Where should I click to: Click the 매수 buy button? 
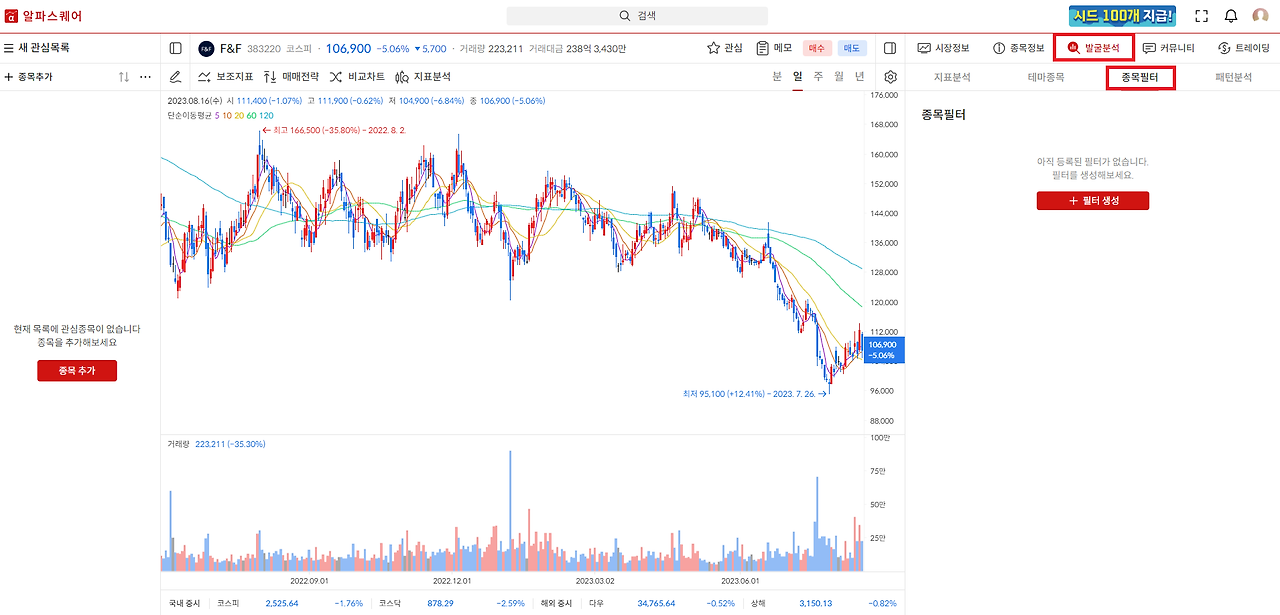[817, 48]
